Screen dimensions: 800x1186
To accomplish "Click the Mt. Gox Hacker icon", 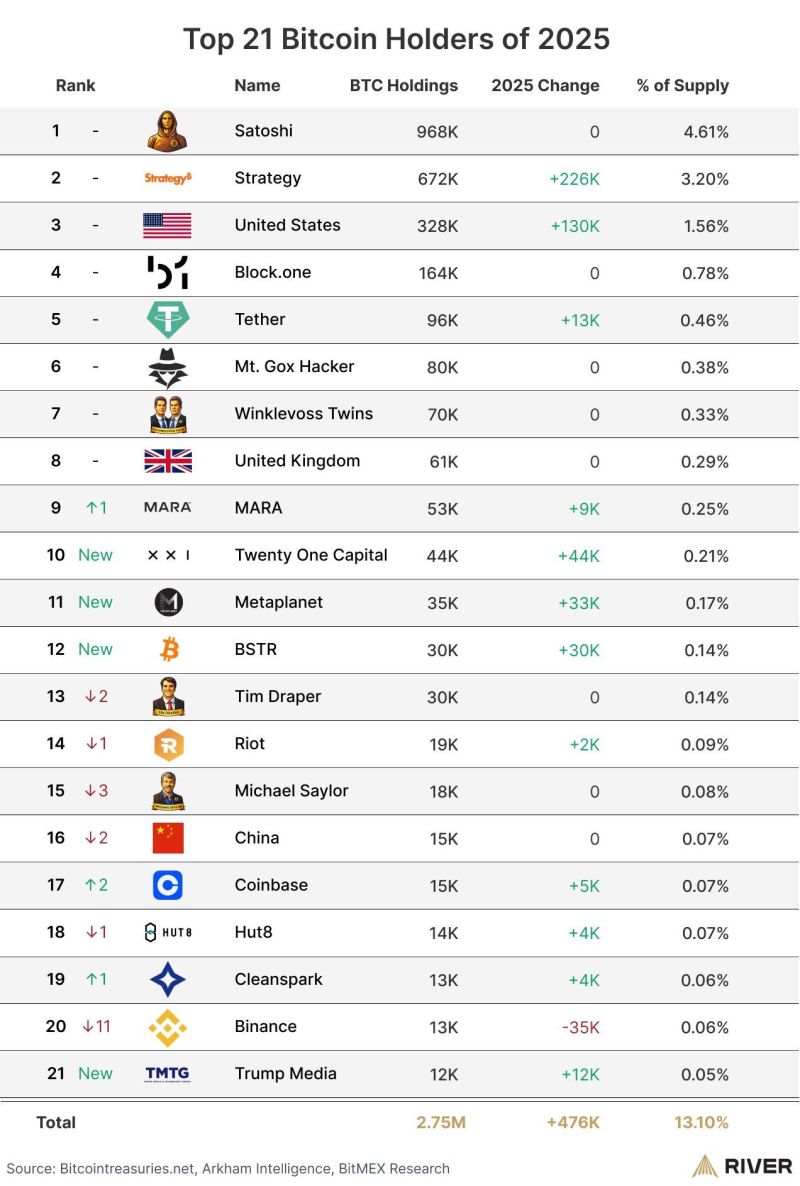I will point(167,367).
